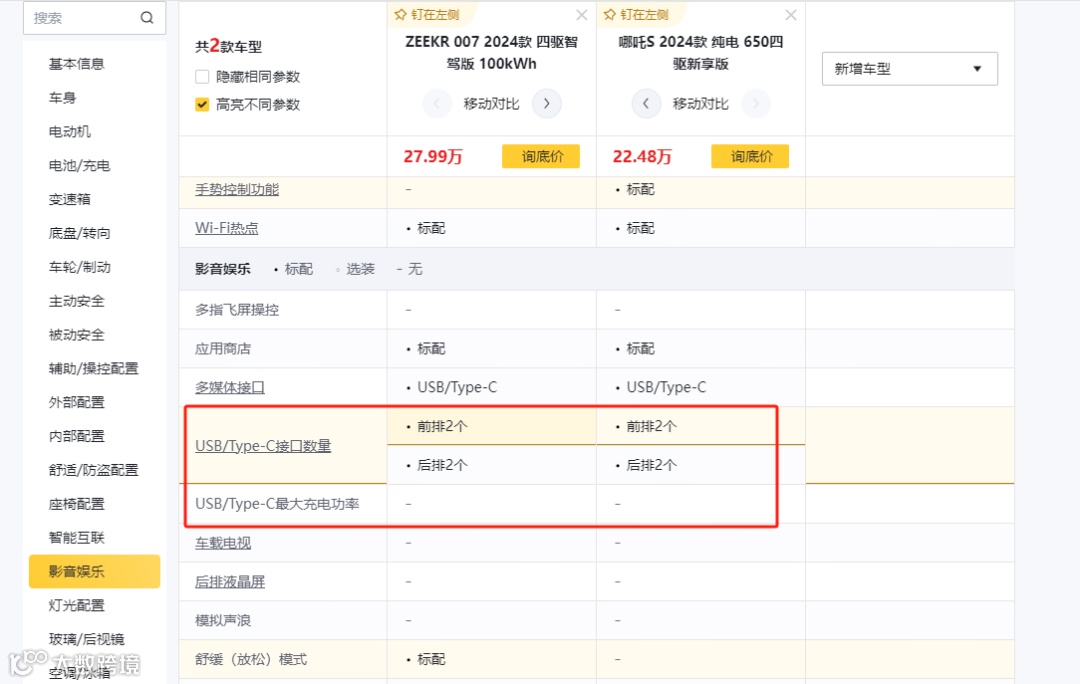Remove ZEEKR 007 from comparison with X
Viewport: 1080px width, 684px height.
pyautogui.click(x=582, y=15)
